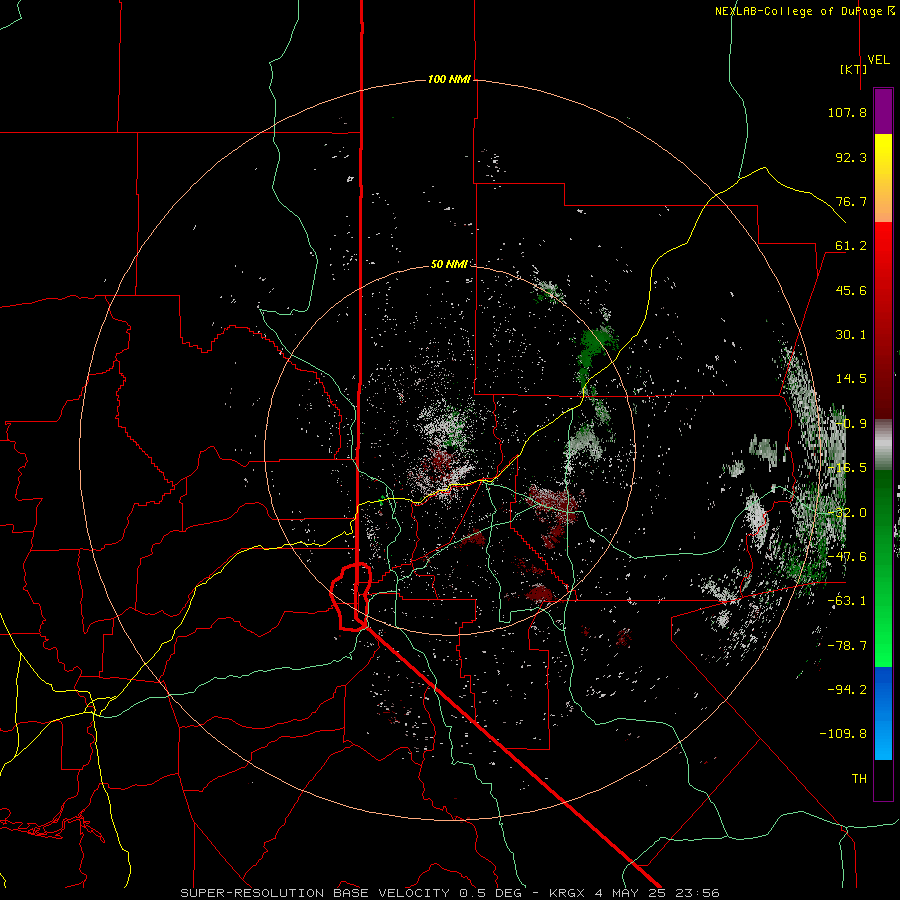Click the -78.7 velocity scale value
This screenshot has height=900, width=900.
click(847, 646)
